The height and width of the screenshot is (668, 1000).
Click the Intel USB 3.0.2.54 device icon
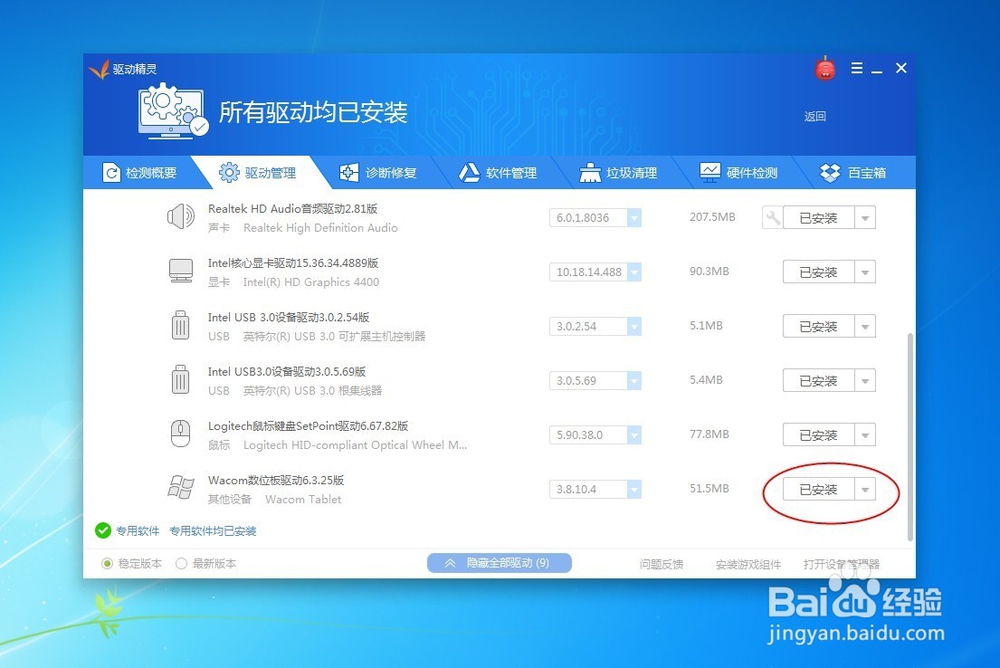click(x=180, y=325)
